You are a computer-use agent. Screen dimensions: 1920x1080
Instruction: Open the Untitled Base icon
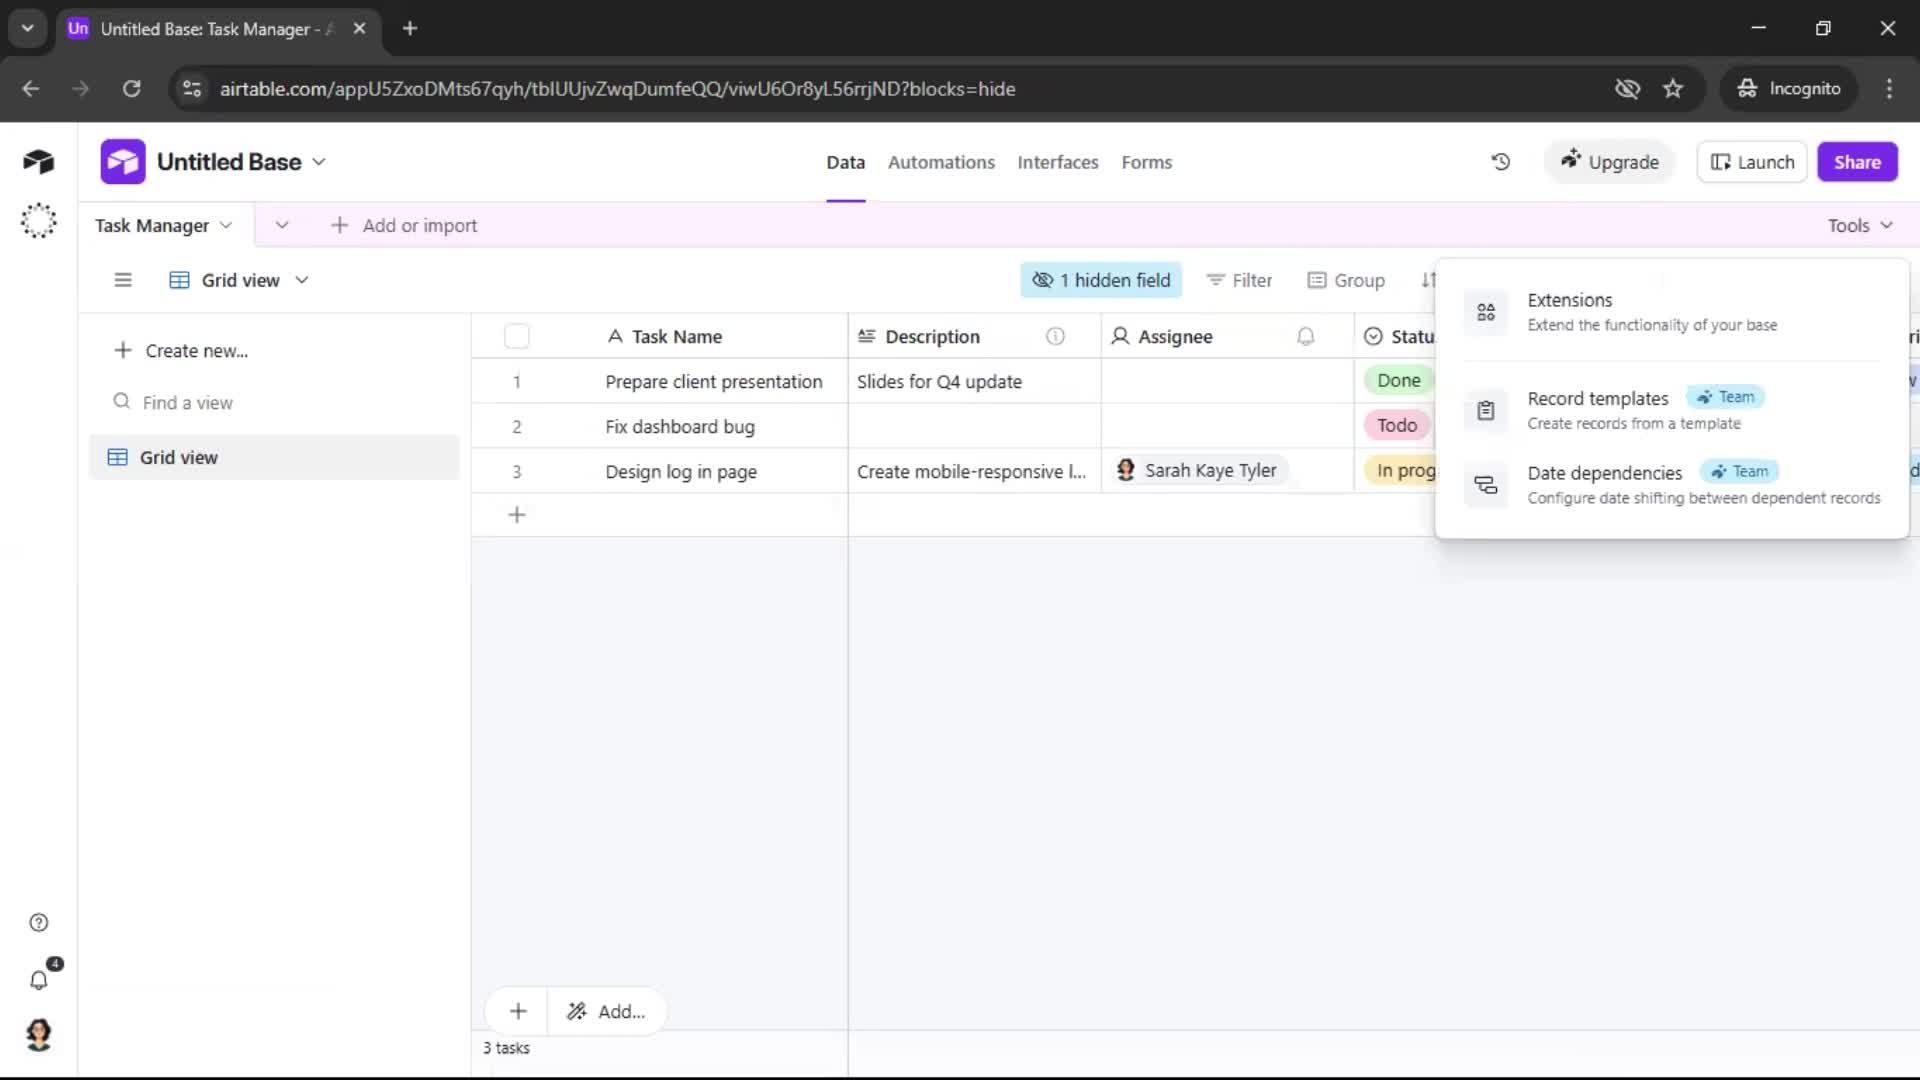click(x=123, y=162)
